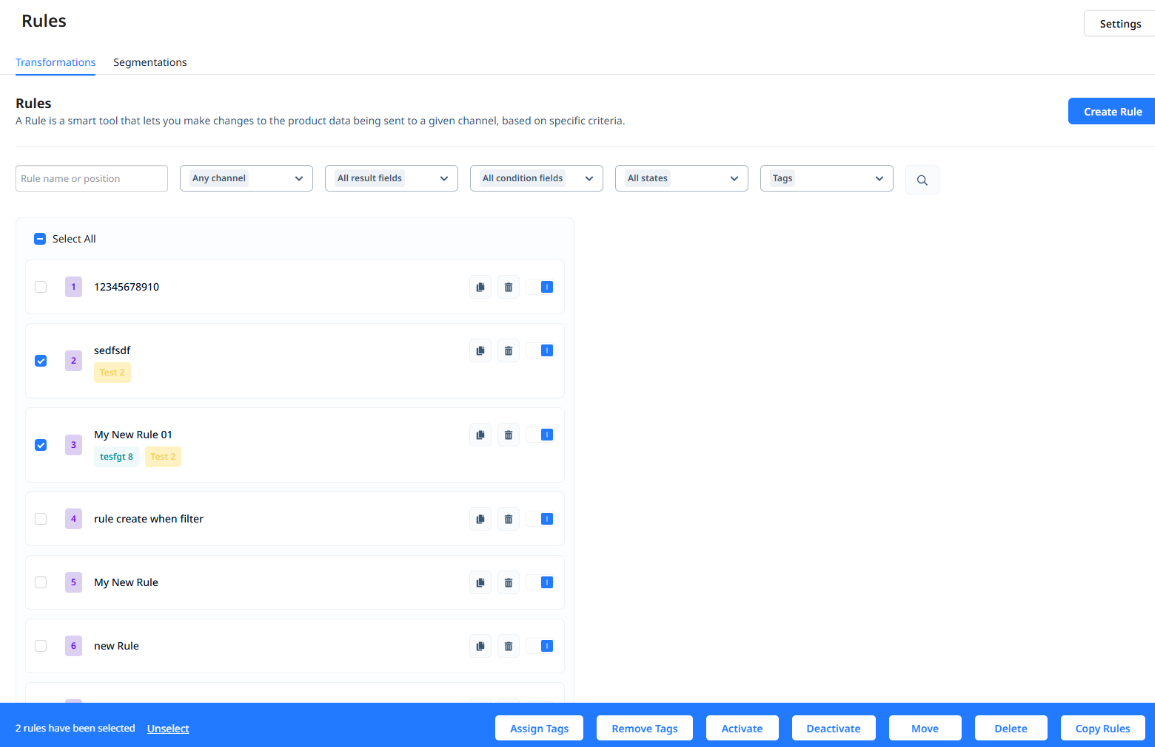Open the sedfsdf rule name
Screen dimensions: 1155x747
click(112, 351)
